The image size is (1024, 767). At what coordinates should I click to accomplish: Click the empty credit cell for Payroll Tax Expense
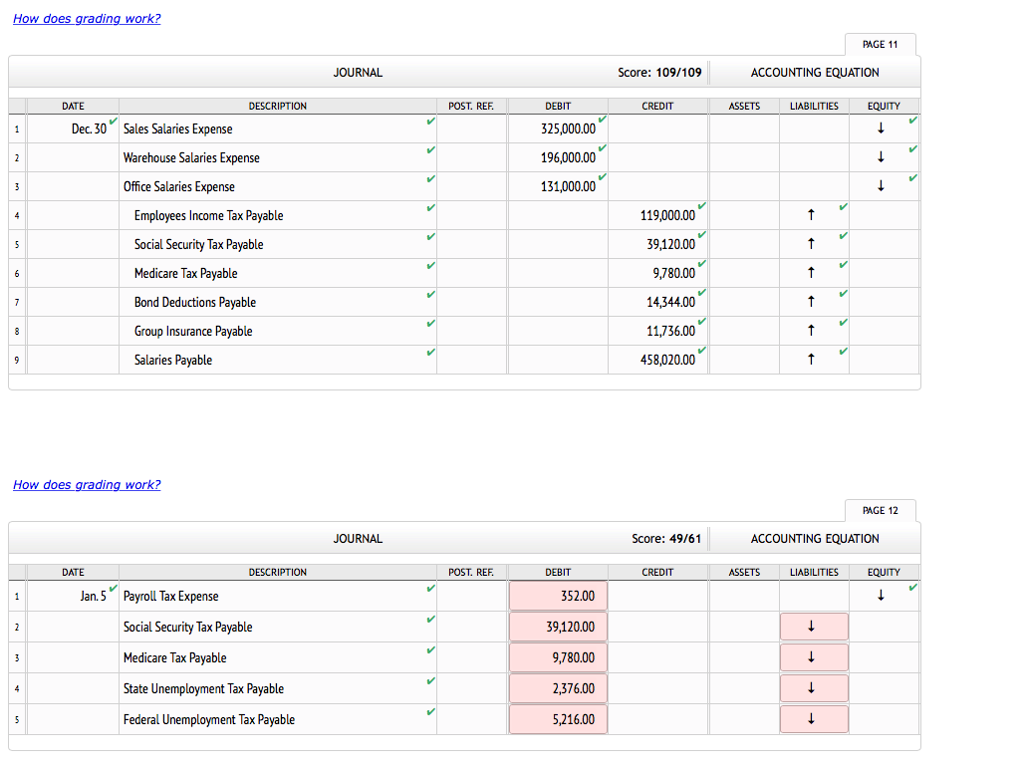658,596
